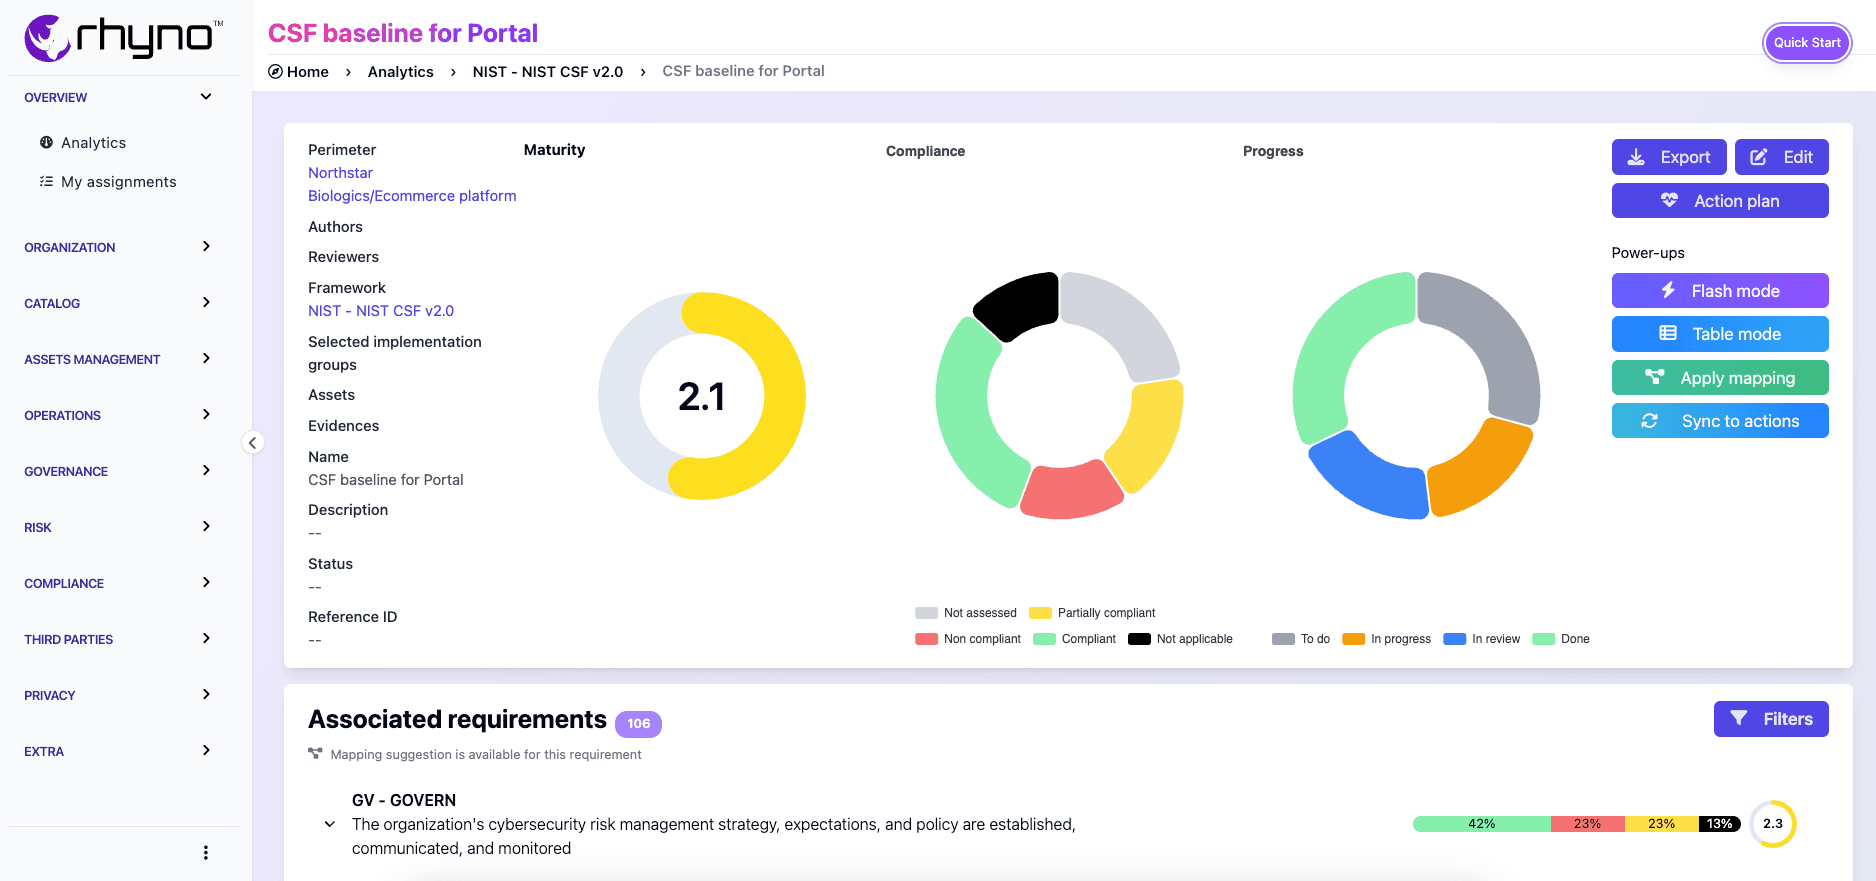Toggle the Not assessed legend entry
The image size is (1876, 881).
tap(966, 613)
